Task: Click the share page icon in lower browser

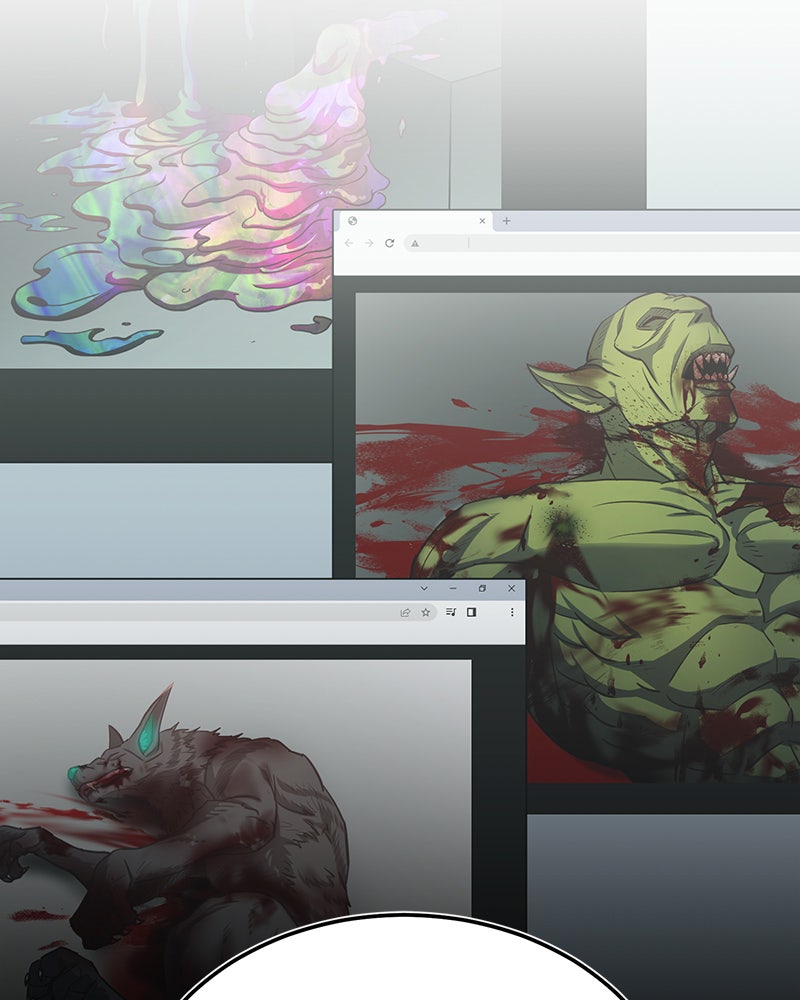Action: [405, 612]
